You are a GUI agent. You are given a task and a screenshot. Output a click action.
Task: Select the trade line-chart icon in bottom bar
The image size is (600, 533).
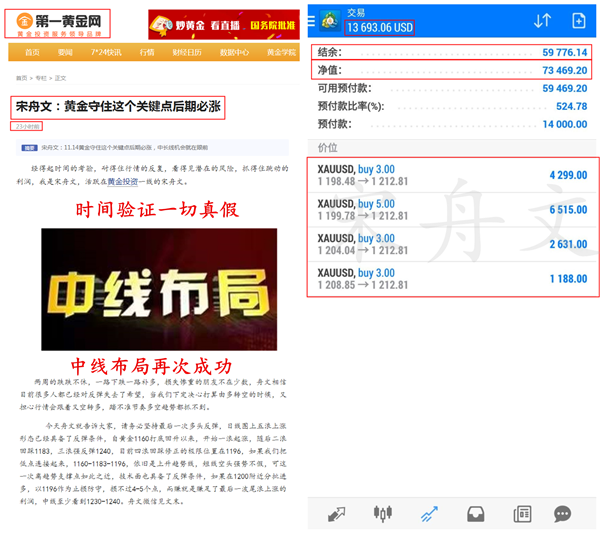pyautogui.click(x=429, y=514)
